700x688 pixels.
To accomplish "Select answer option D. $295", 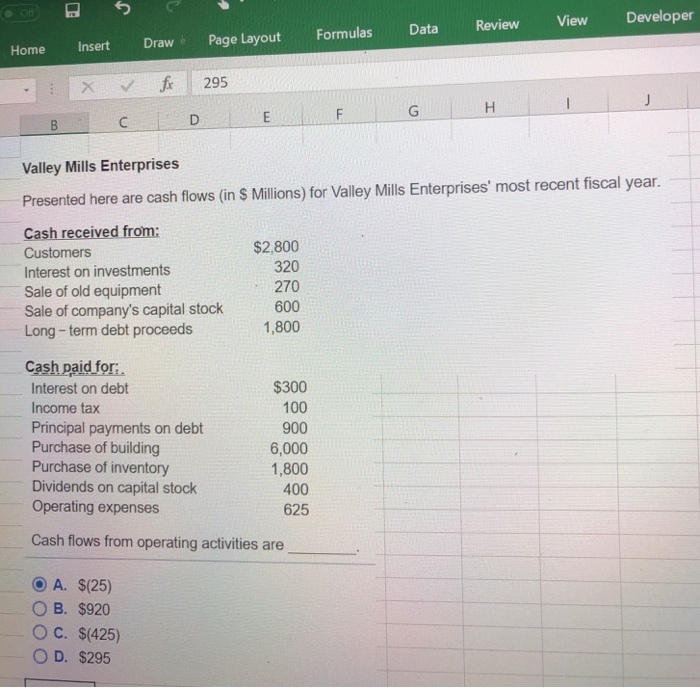I will tap(72, 657).
